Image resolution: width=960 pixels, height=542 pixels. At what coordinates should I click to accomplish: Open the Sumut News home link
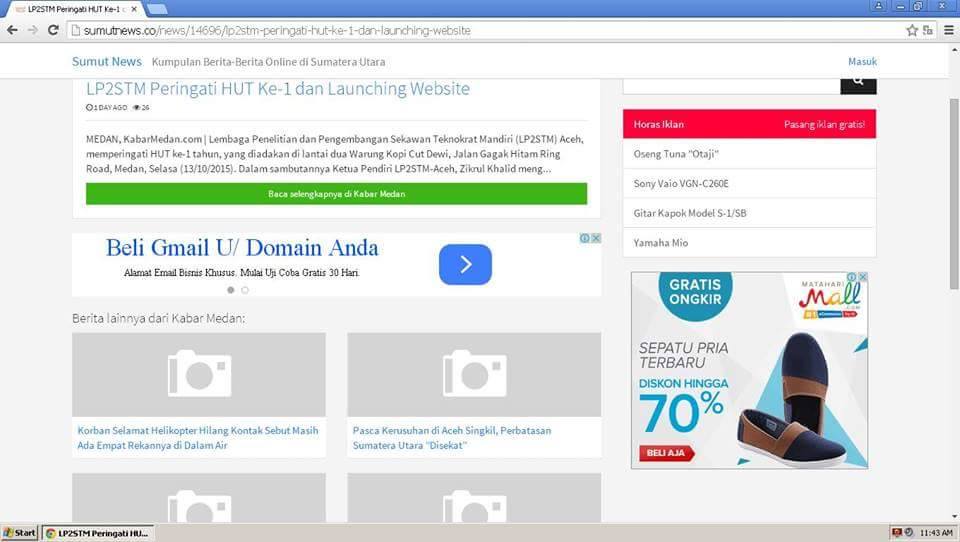pyautogui.click(x=106, y=61)
